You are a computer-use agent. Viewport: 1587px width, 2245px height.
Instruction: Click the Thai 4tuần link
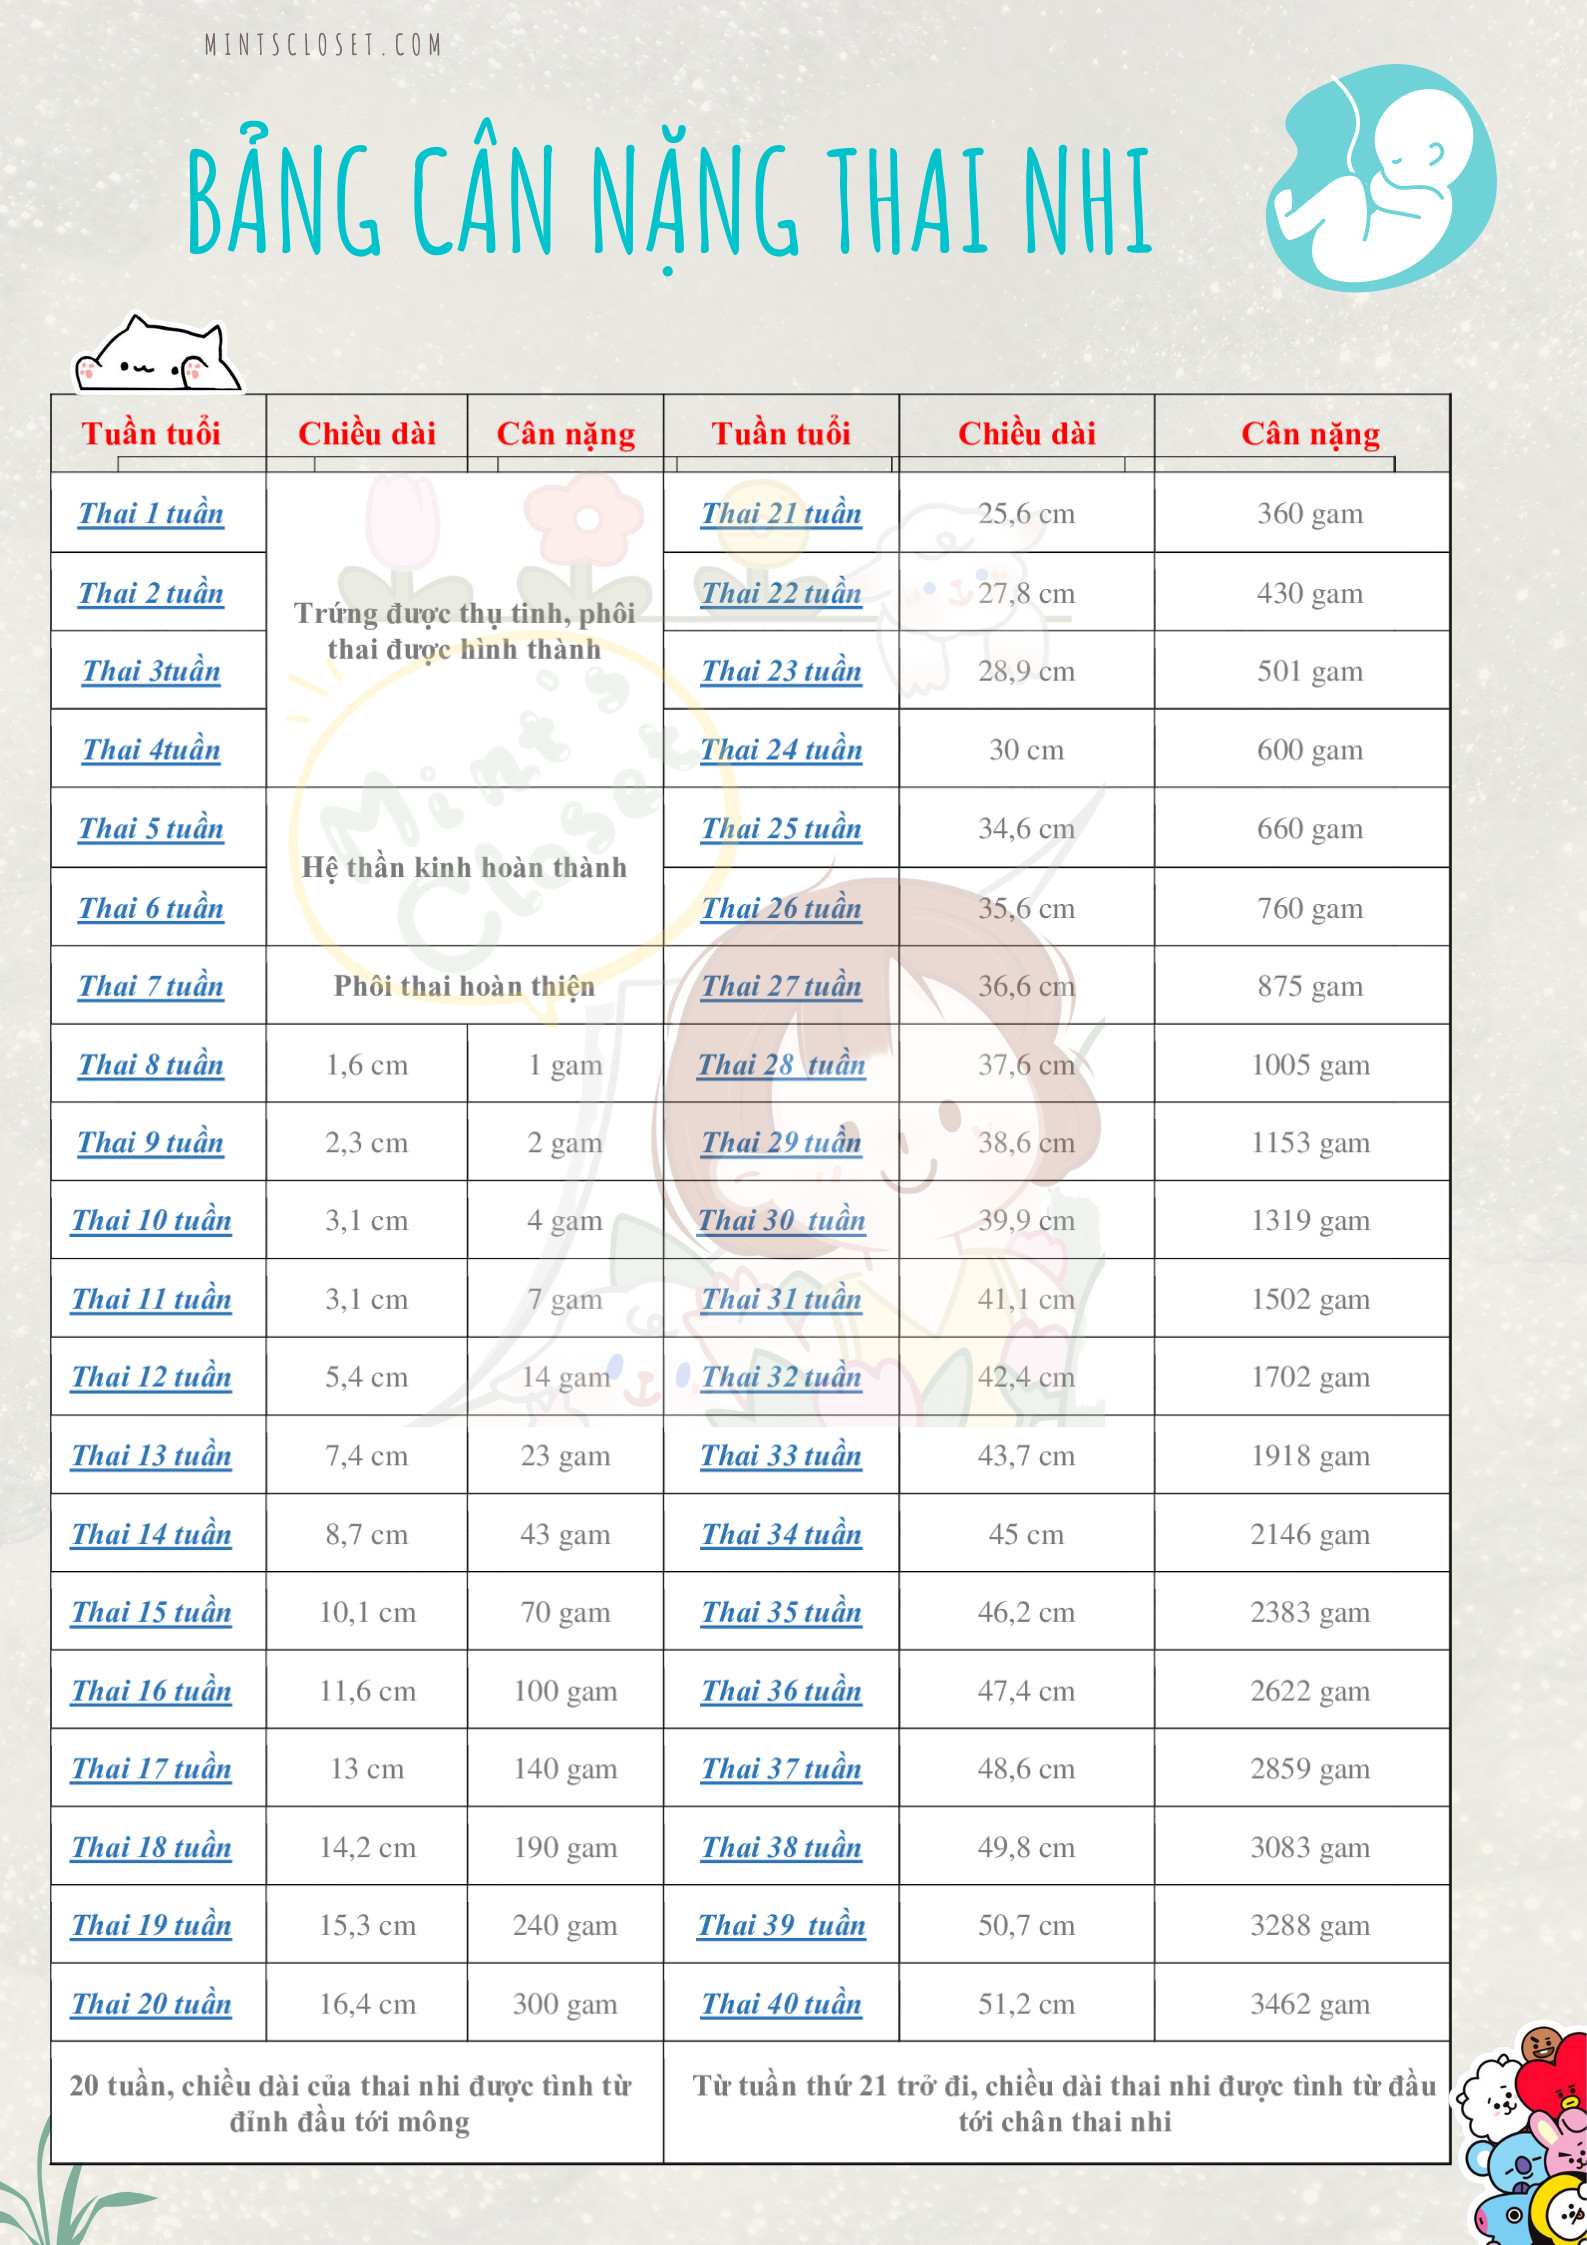pyautogui.click(x=151, y=750)
